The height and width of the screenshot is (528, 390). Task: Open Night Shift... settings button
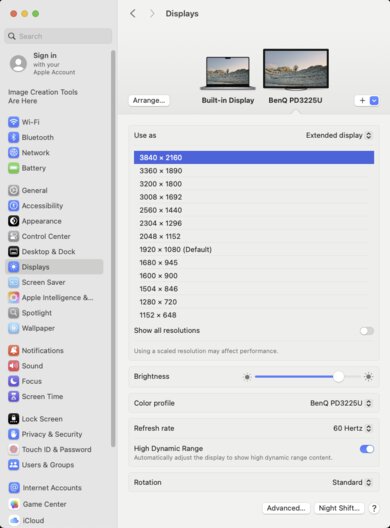[x=339, y=508]
